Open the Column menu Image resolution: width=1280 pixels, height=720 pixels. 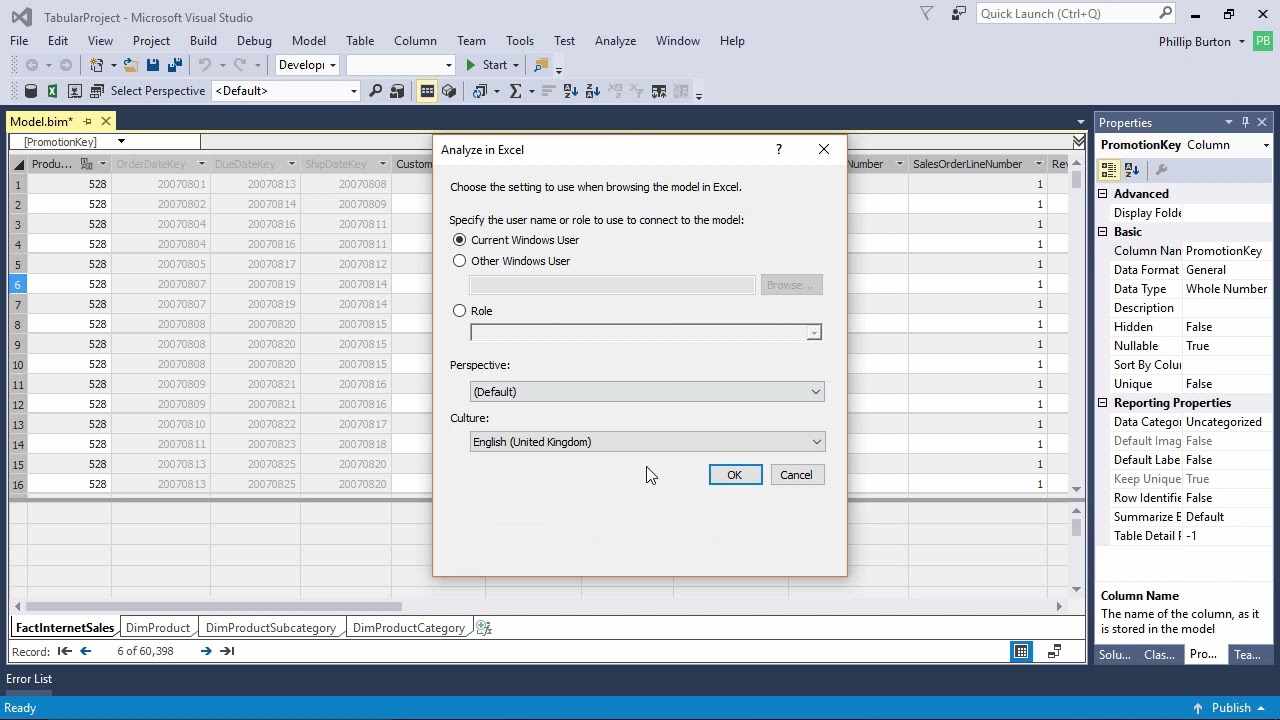(415, 41)
